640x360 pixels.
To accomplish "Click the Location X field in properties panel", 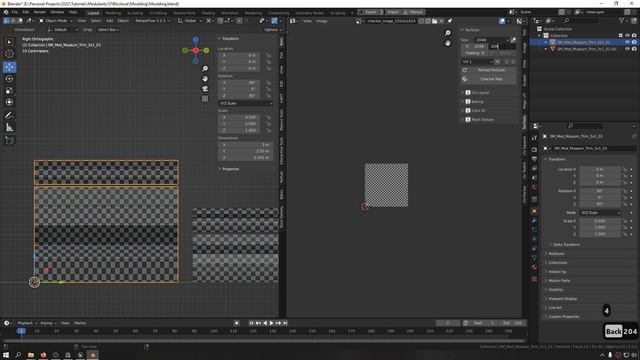I will 600,169.
